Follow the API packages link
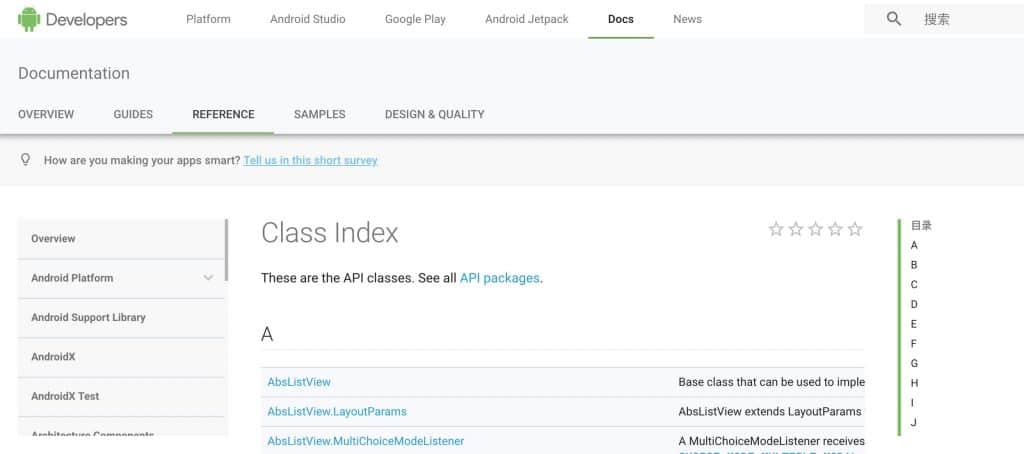This screenshot has height=454, width=1024. pyautogui.click(x=499, y=278)
